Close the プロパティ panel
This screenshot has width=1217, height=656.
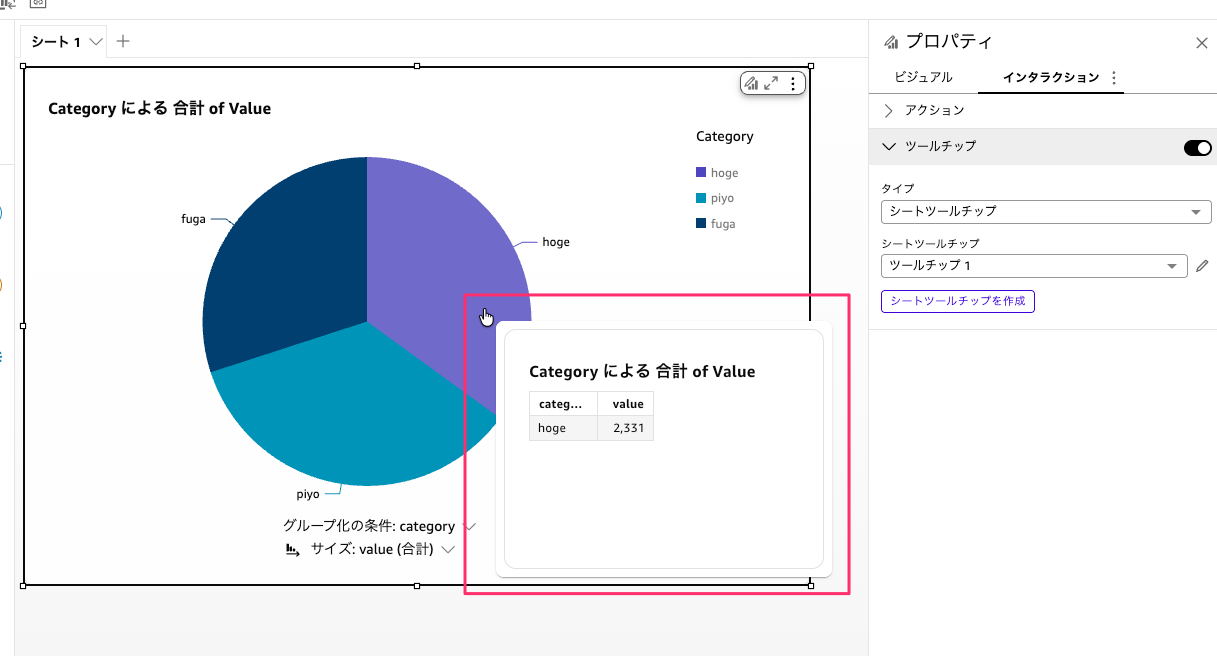pos(1201,43)
